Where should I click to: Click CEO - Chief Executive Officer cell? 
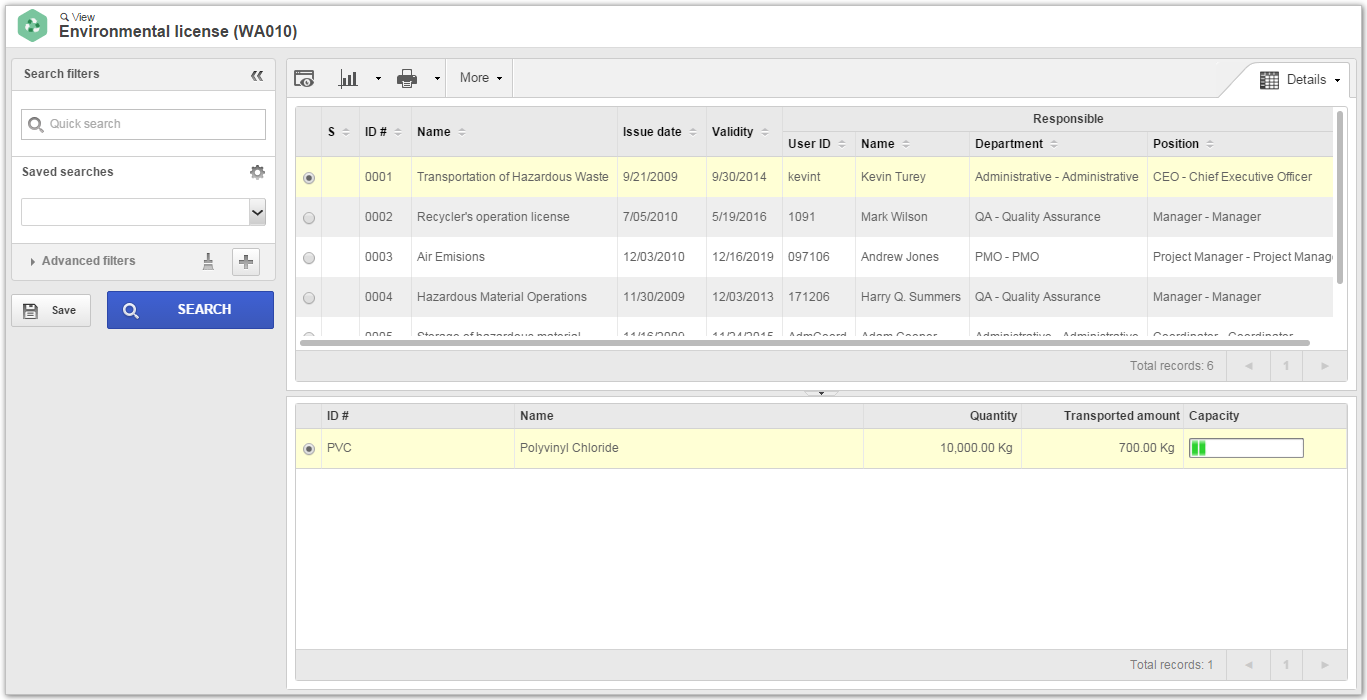coord(1241,177)
